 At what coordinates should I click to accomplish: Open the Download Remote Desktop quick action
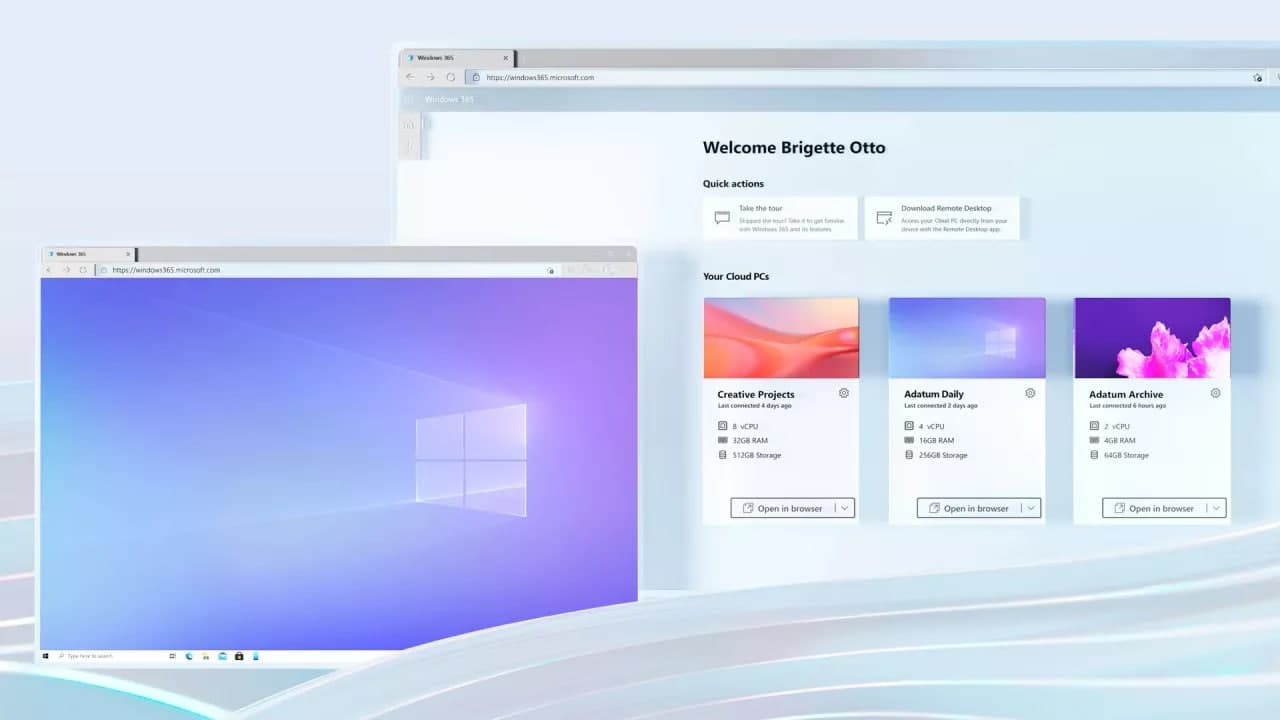pyautogui.click(x=941, y=217)
